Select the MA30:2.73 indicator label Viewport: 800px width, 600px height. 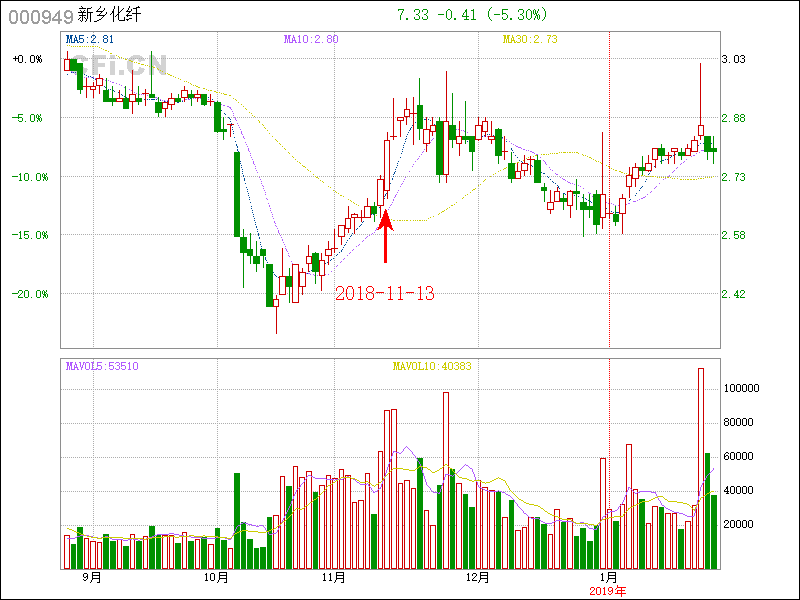(x=528, y=39)
